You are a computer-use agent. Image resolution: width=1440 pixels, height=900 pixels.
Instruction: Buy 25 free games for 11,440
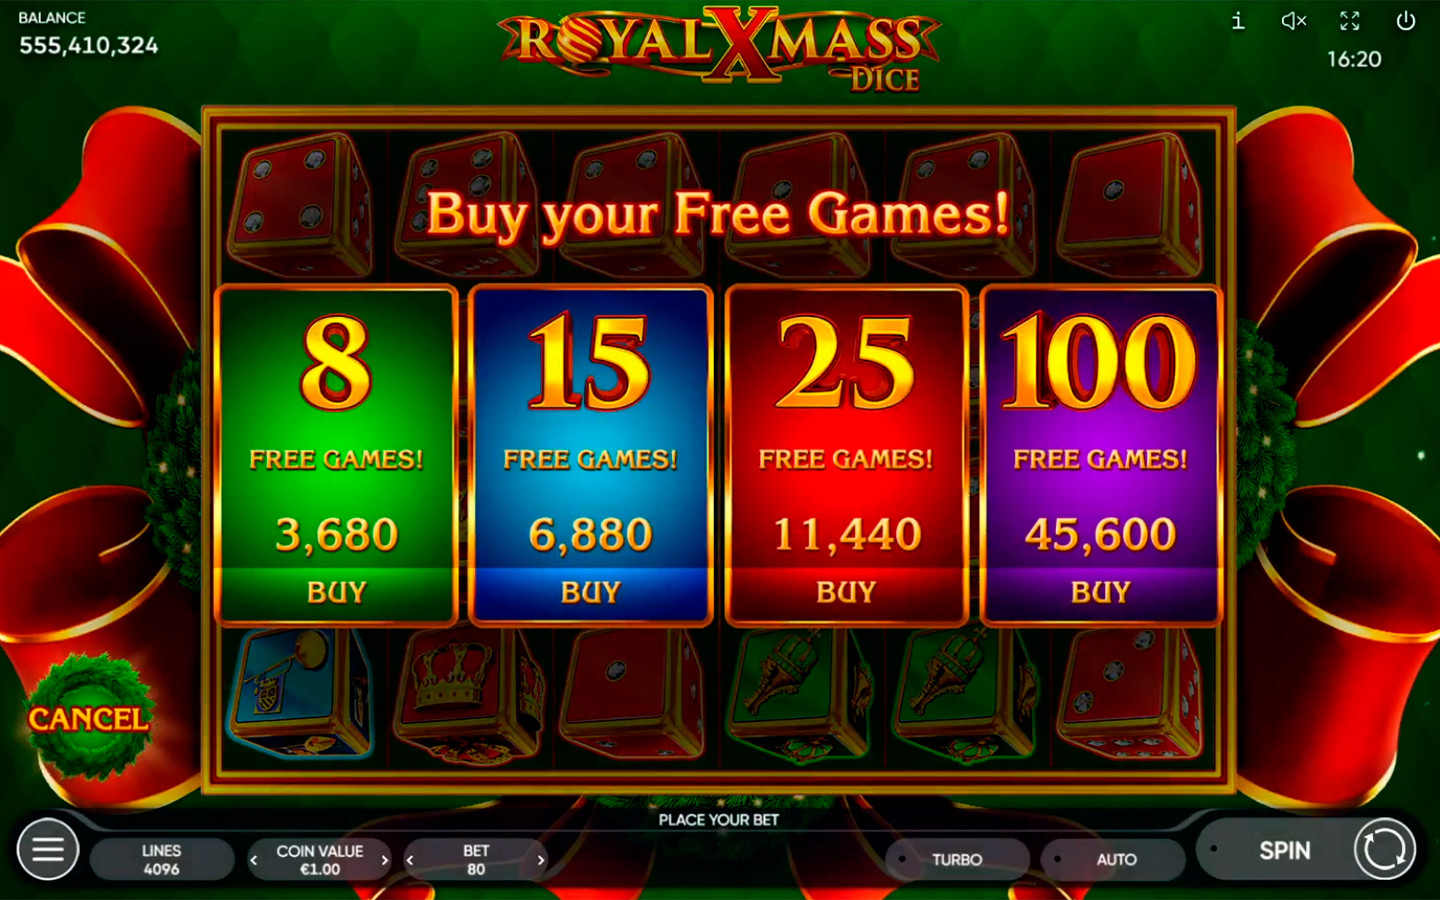click(846, 592)
